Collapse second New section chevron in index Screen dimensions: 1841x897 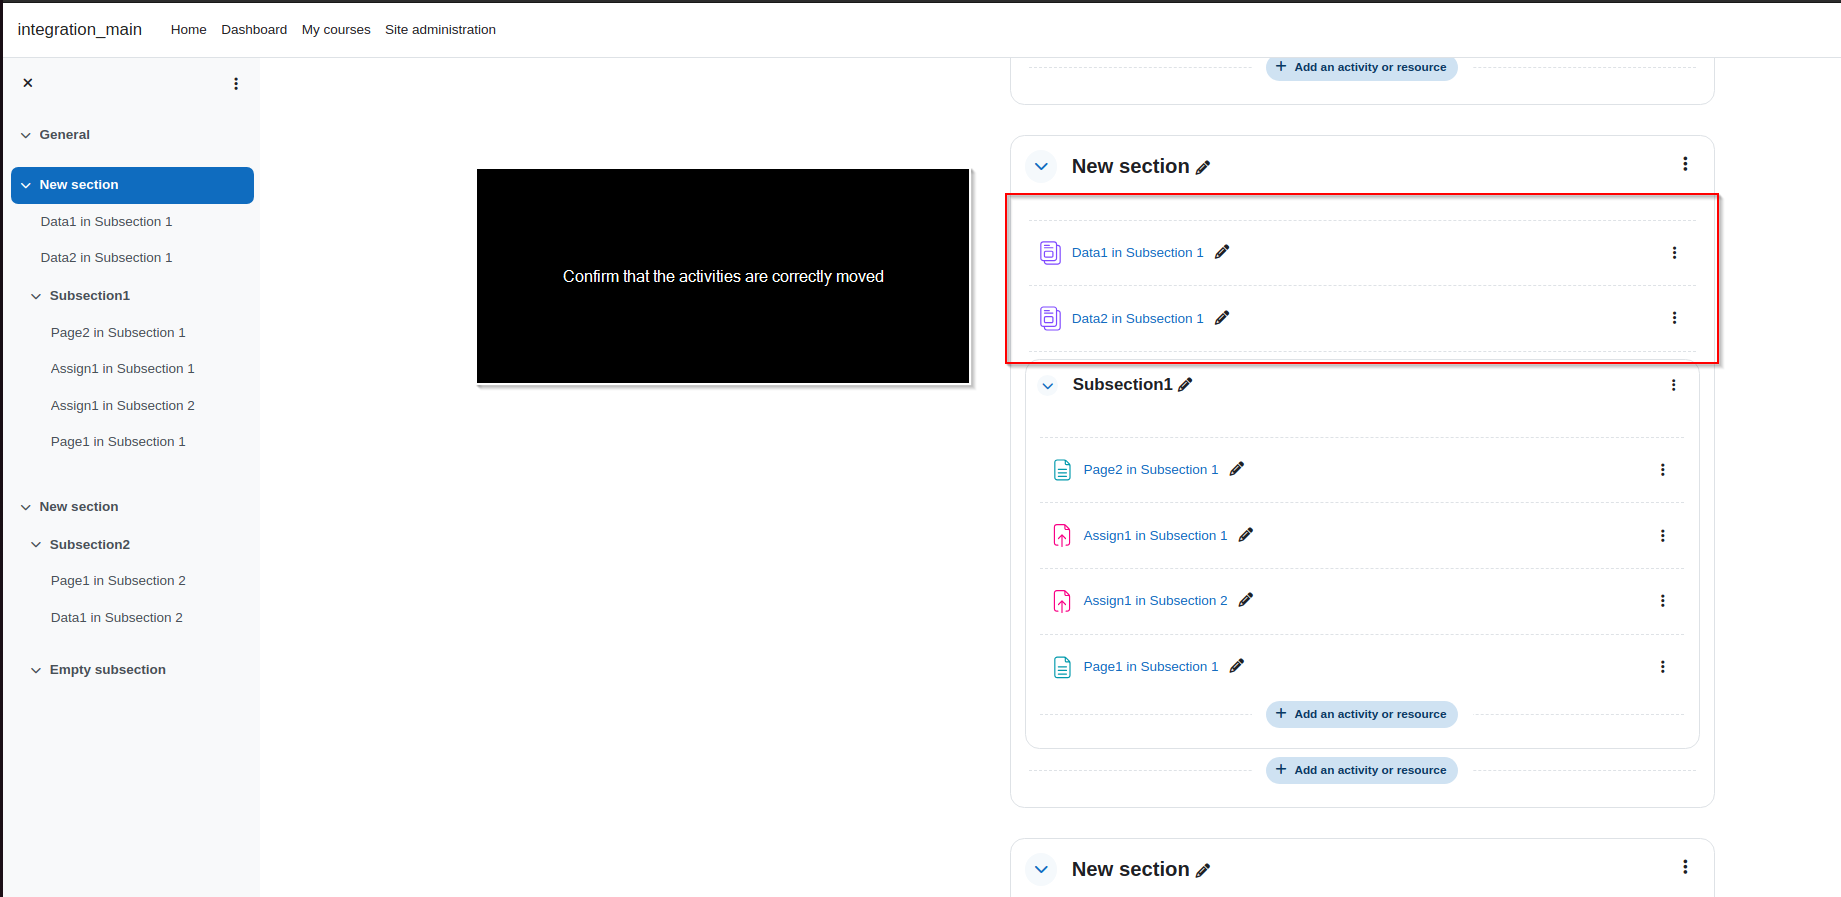point(26,507)
